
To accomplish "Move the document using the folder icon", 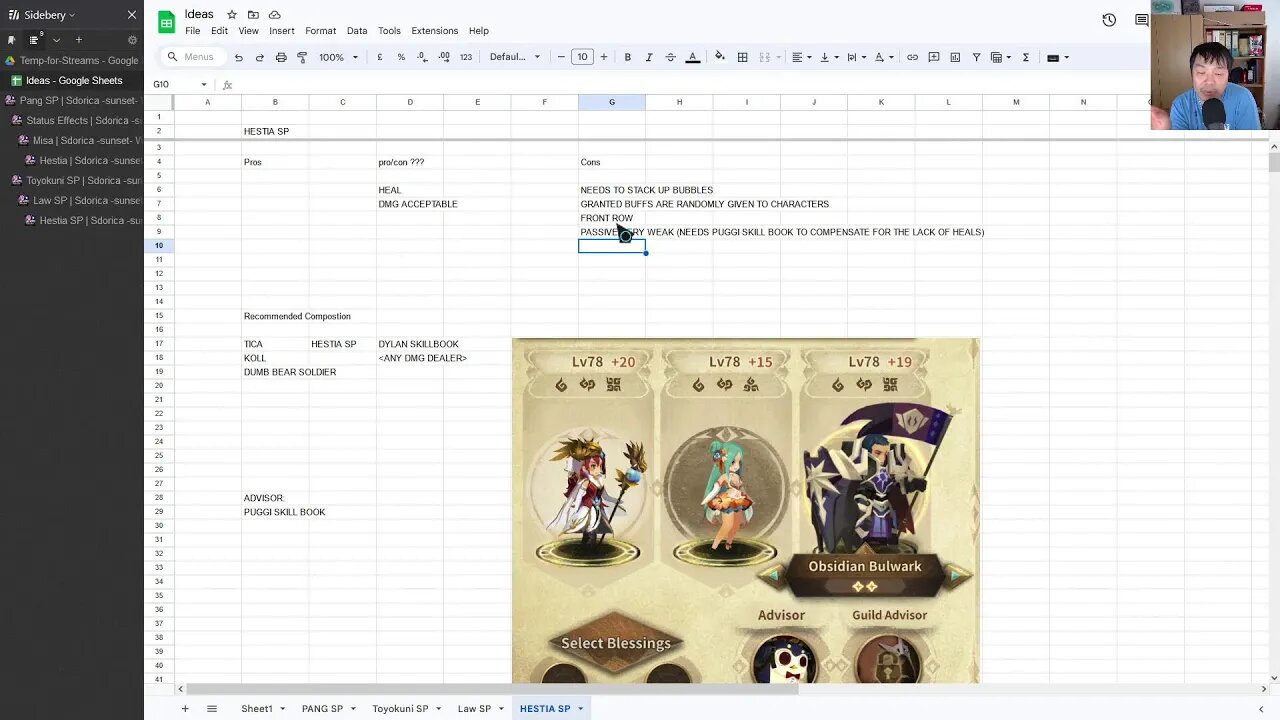I will click(x=253, y=15).
